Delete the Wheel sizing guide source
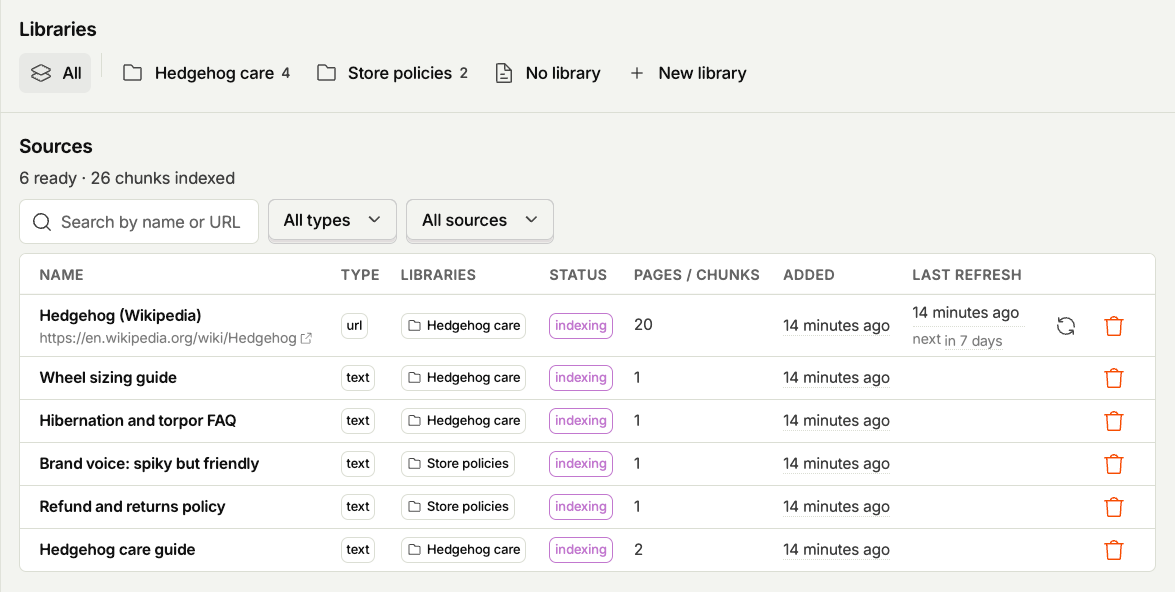 coord(1114,378)
